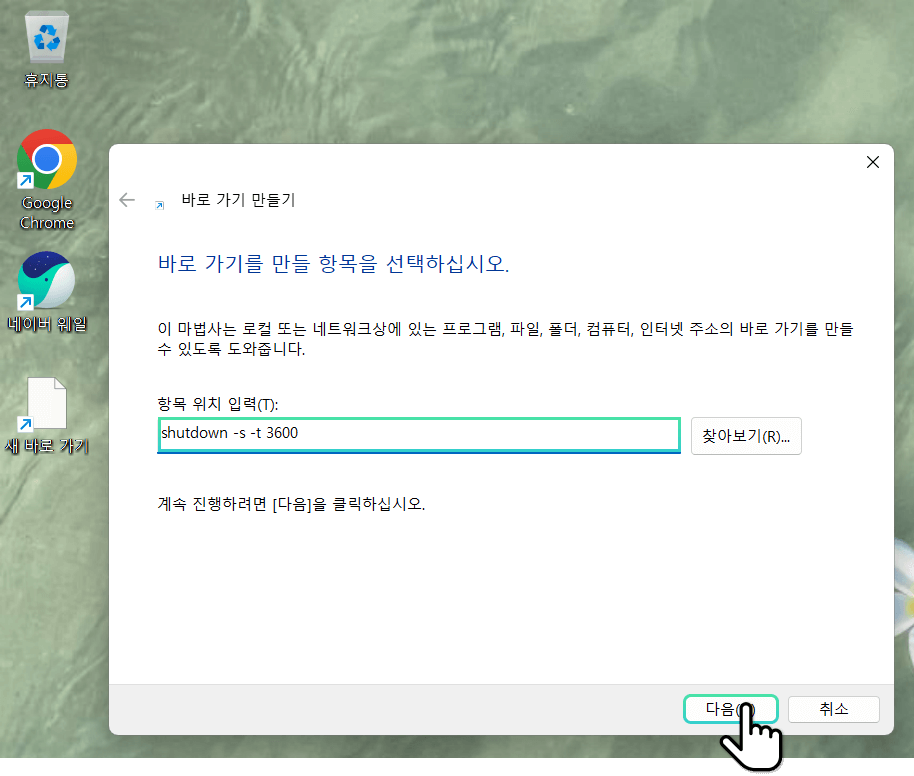Click the 새 바로 가기 label text
This screenshot has height=776, width=914.
point(47,445)
